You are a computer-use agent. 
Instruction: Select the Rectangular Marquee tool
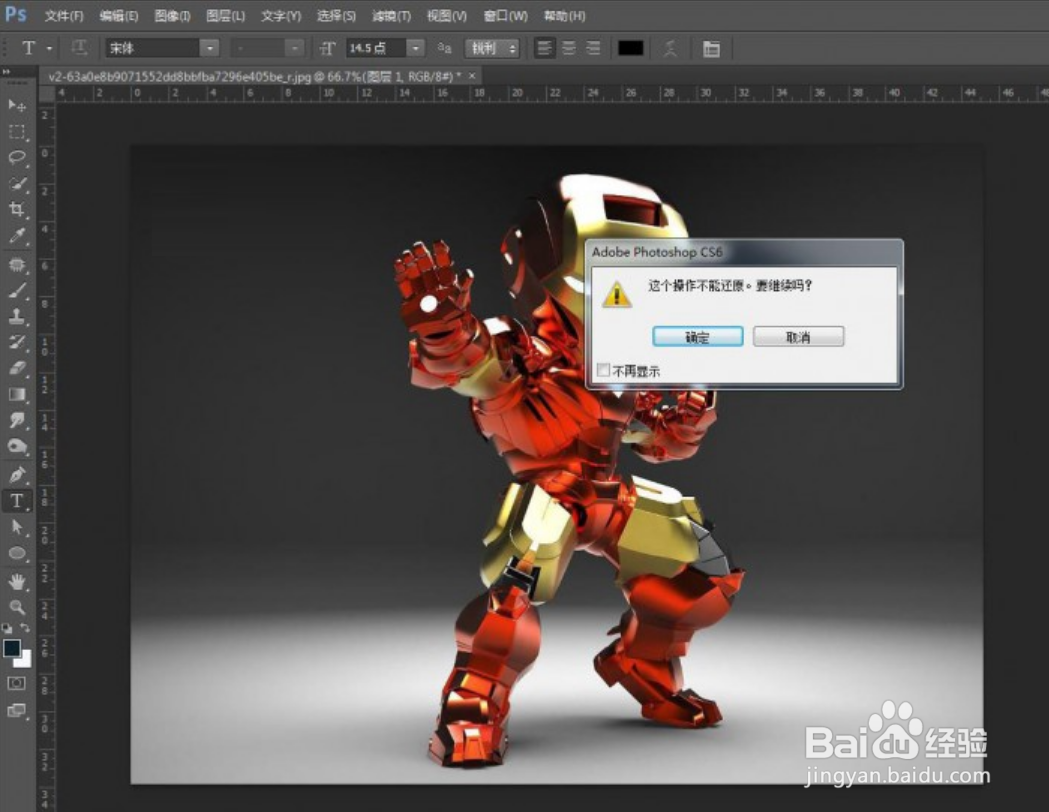click(x=17, y=132)
